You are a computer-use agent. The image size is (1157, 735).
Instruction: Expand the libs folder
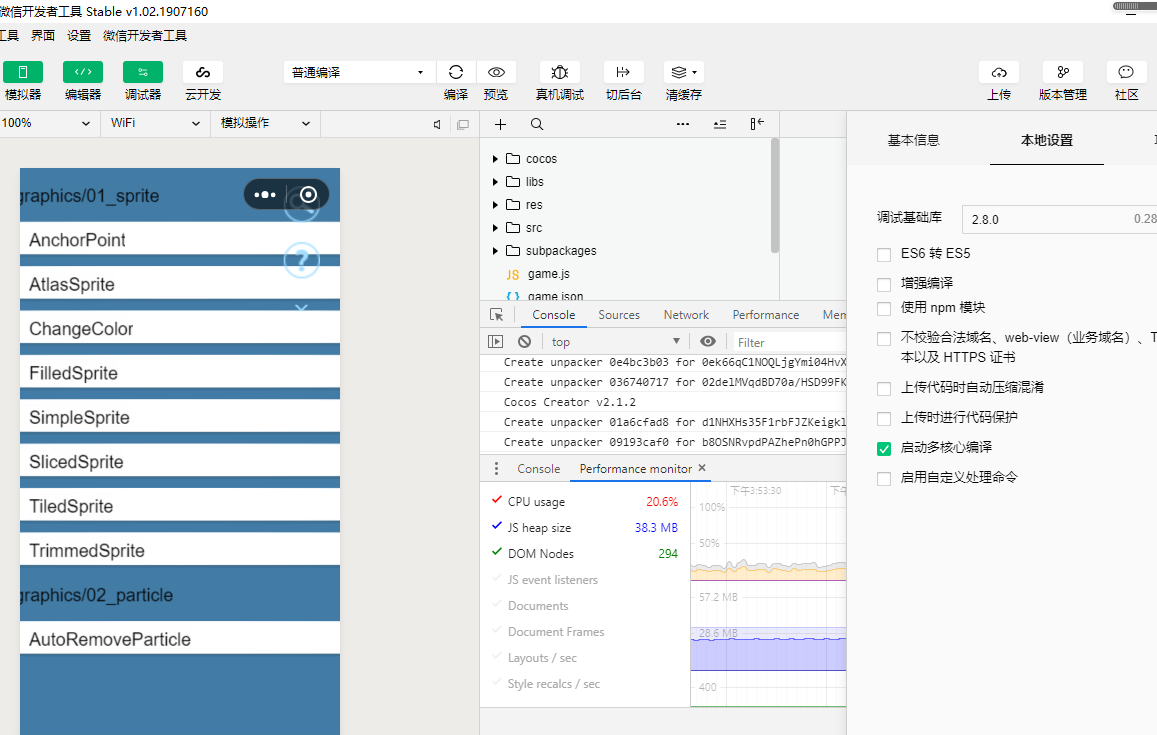click(x=495, y=182)
